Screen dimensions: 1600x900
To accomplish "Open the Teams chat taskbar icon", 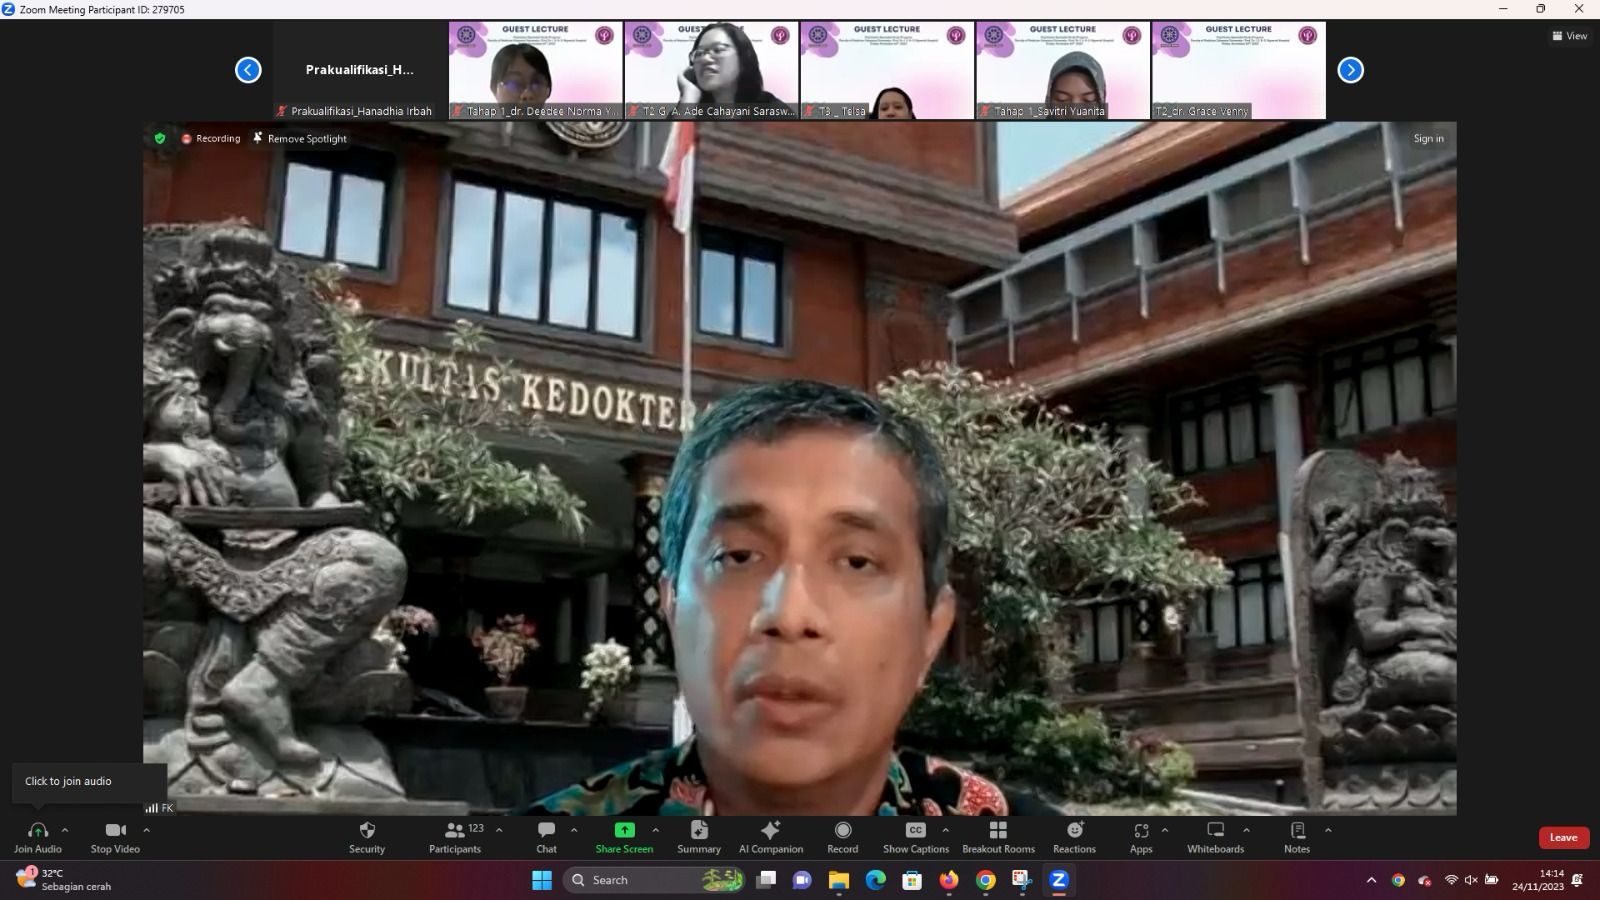I will tap(802, 880).
